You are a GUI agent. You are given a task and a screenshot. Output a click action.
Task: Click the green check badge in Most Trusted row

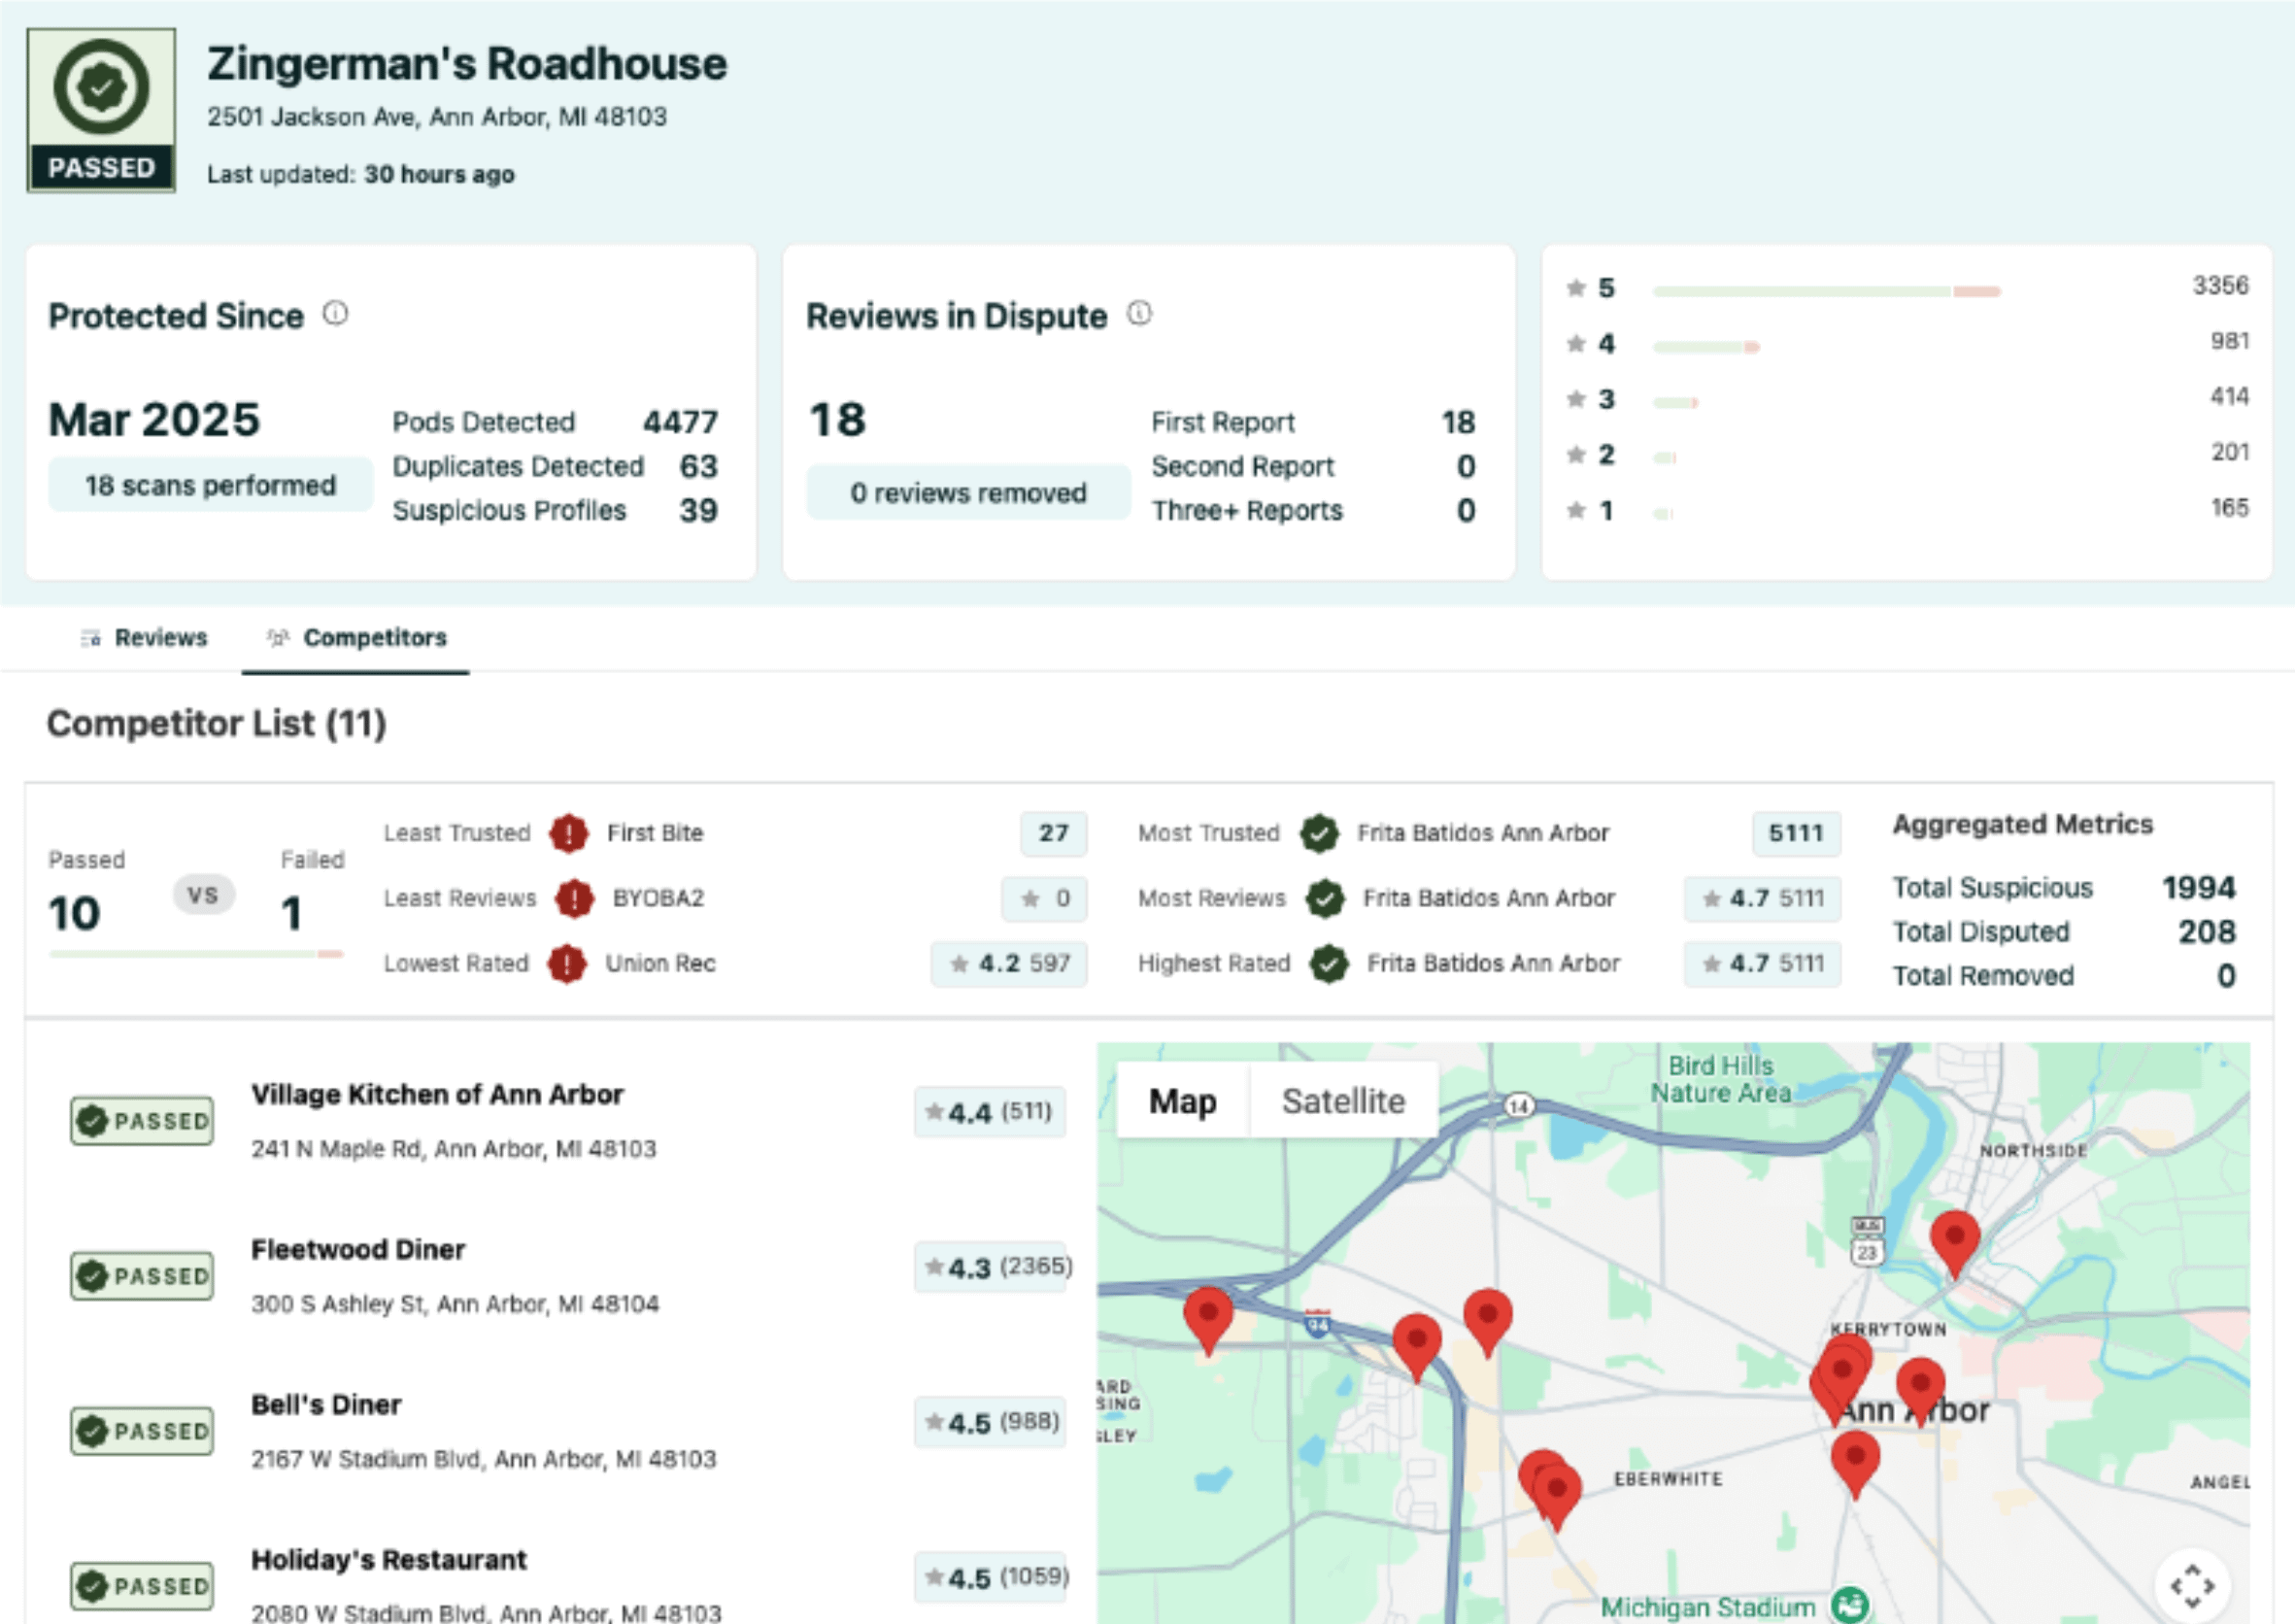click(x=1319, y=833)
